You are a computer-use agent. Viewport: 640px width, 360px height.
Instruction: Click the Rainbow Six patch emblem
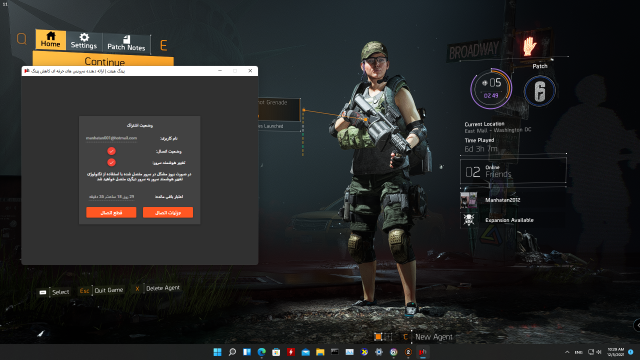coord(540,91)
